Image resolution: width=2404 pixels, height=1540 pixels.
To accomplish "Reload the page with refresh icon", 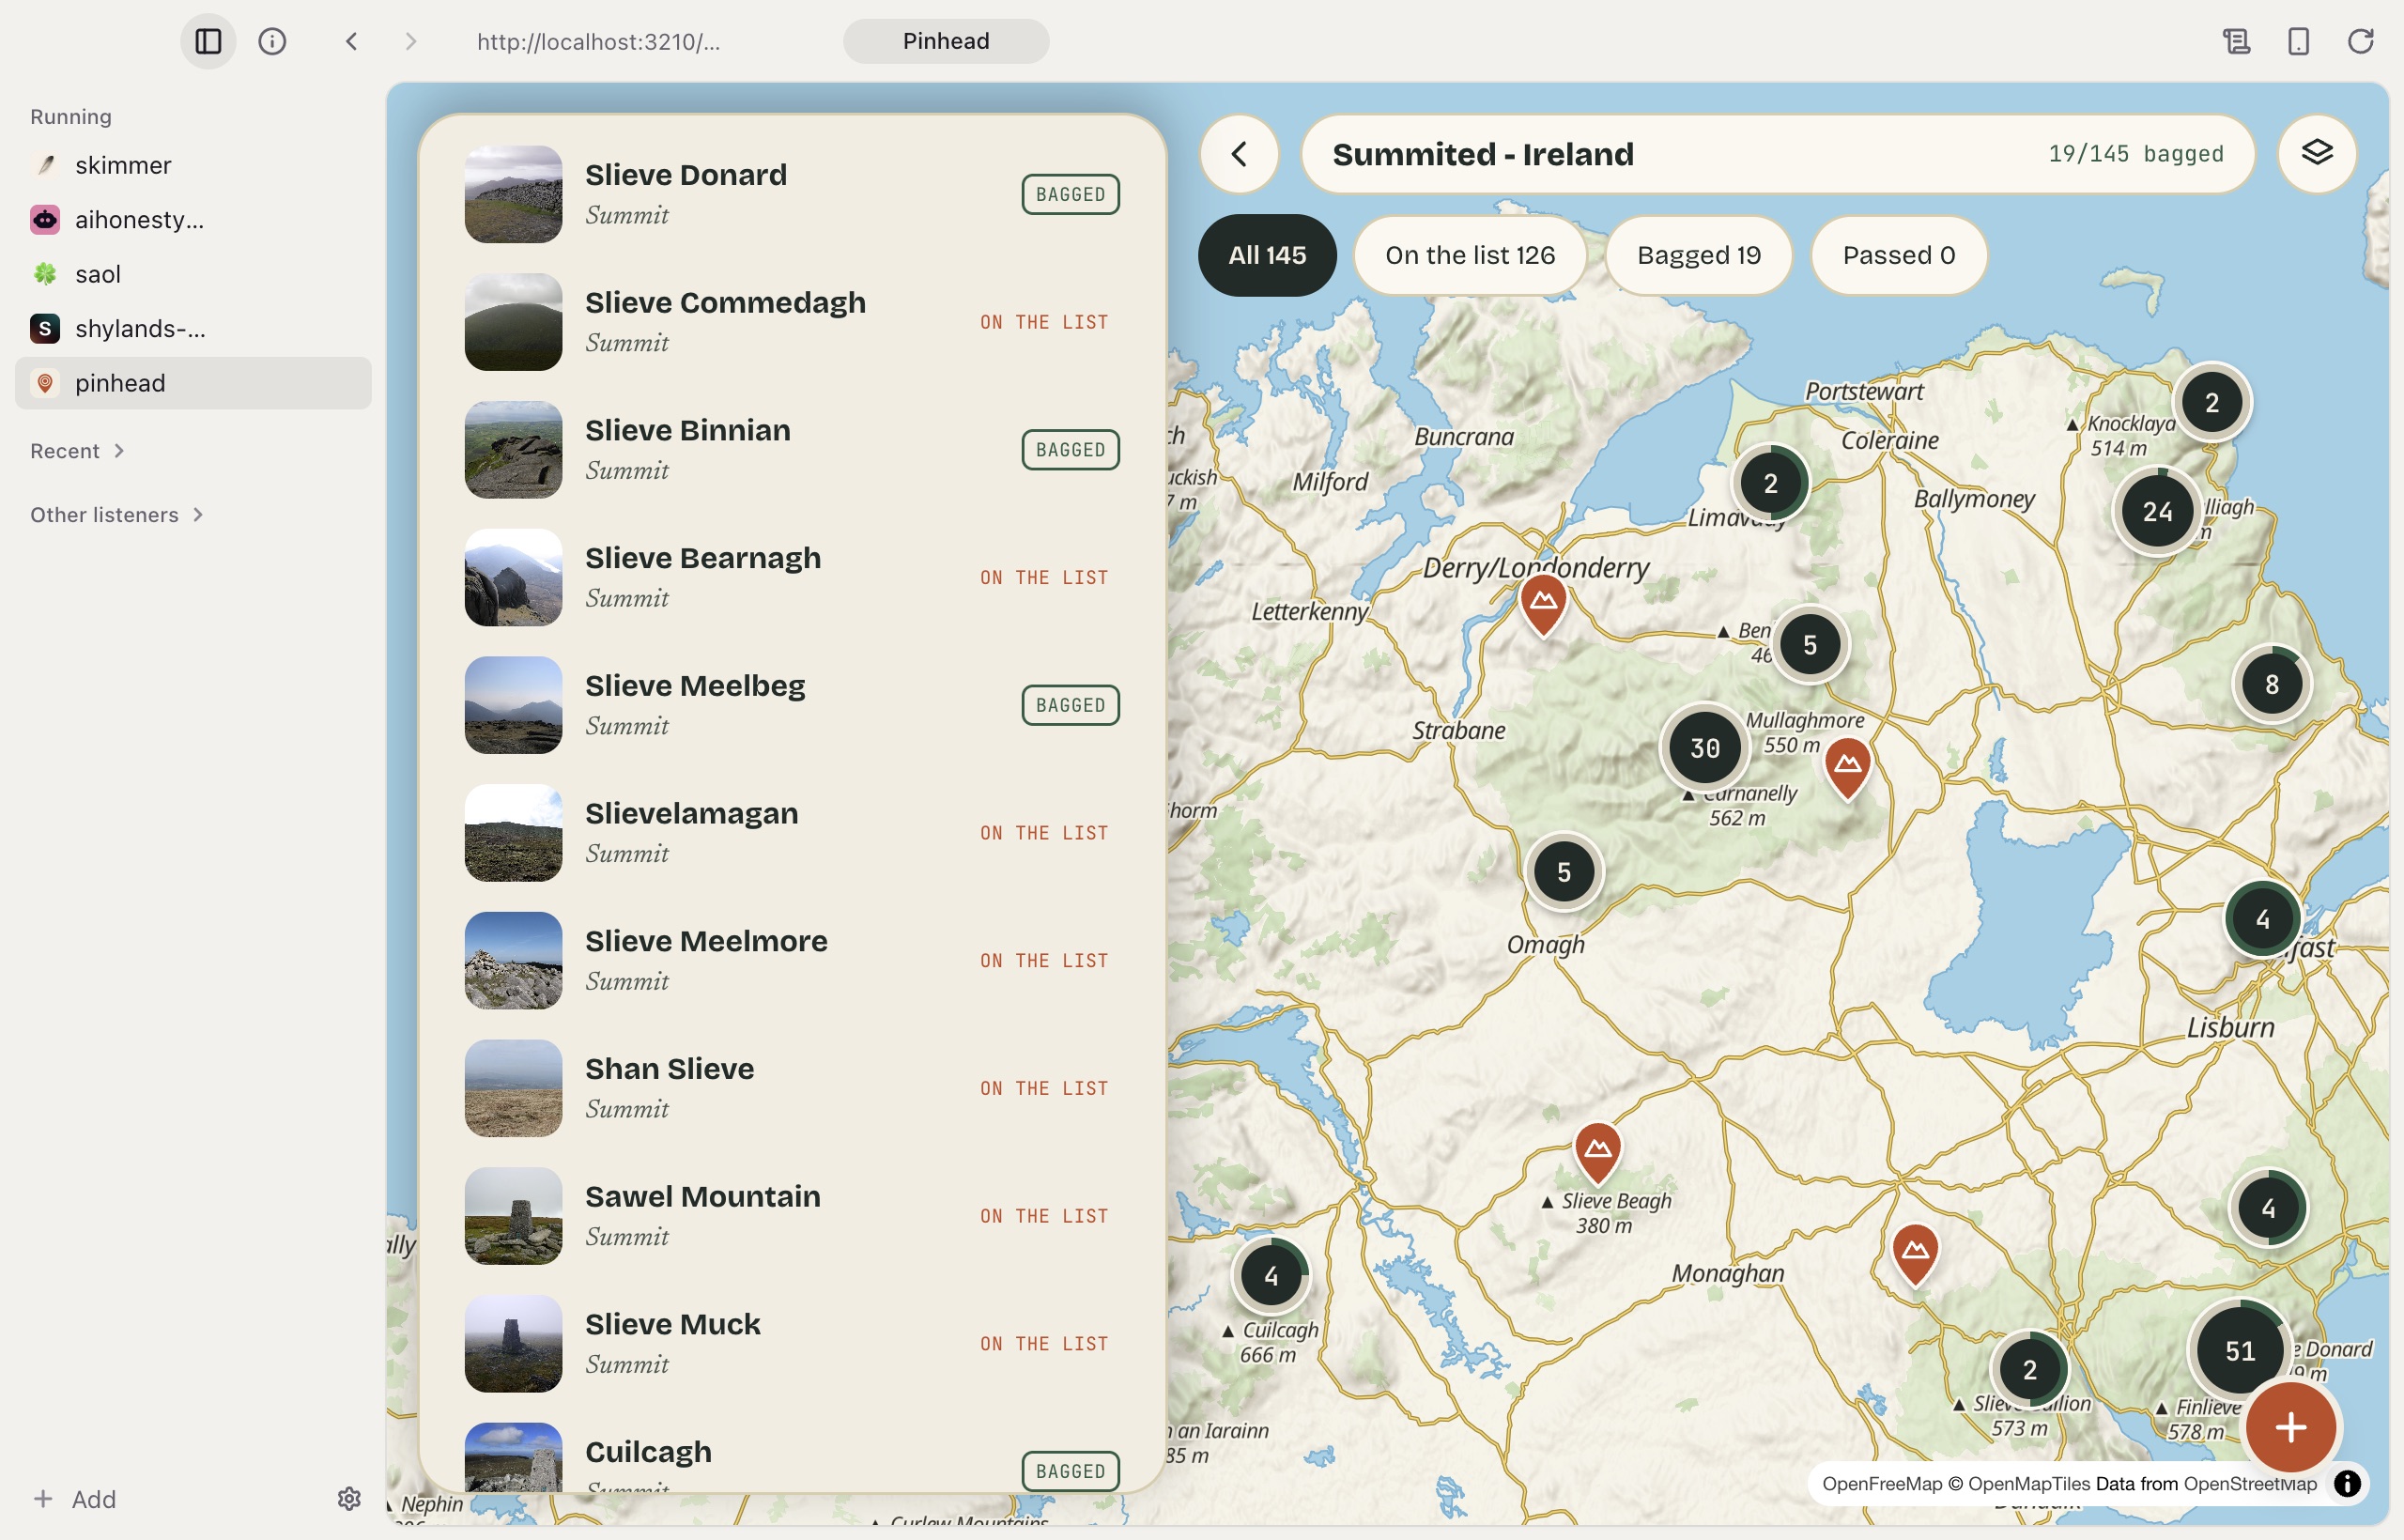I will 2360,41.
